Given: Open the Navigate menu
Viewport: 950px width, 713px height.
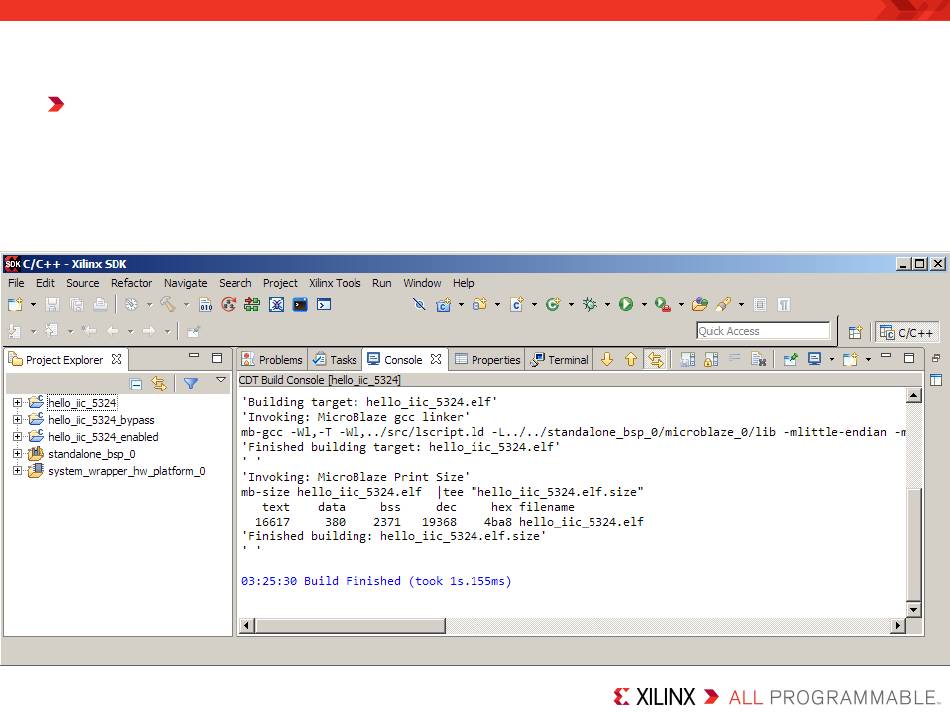Looking at the screenshot, I should tap(185, 283).
